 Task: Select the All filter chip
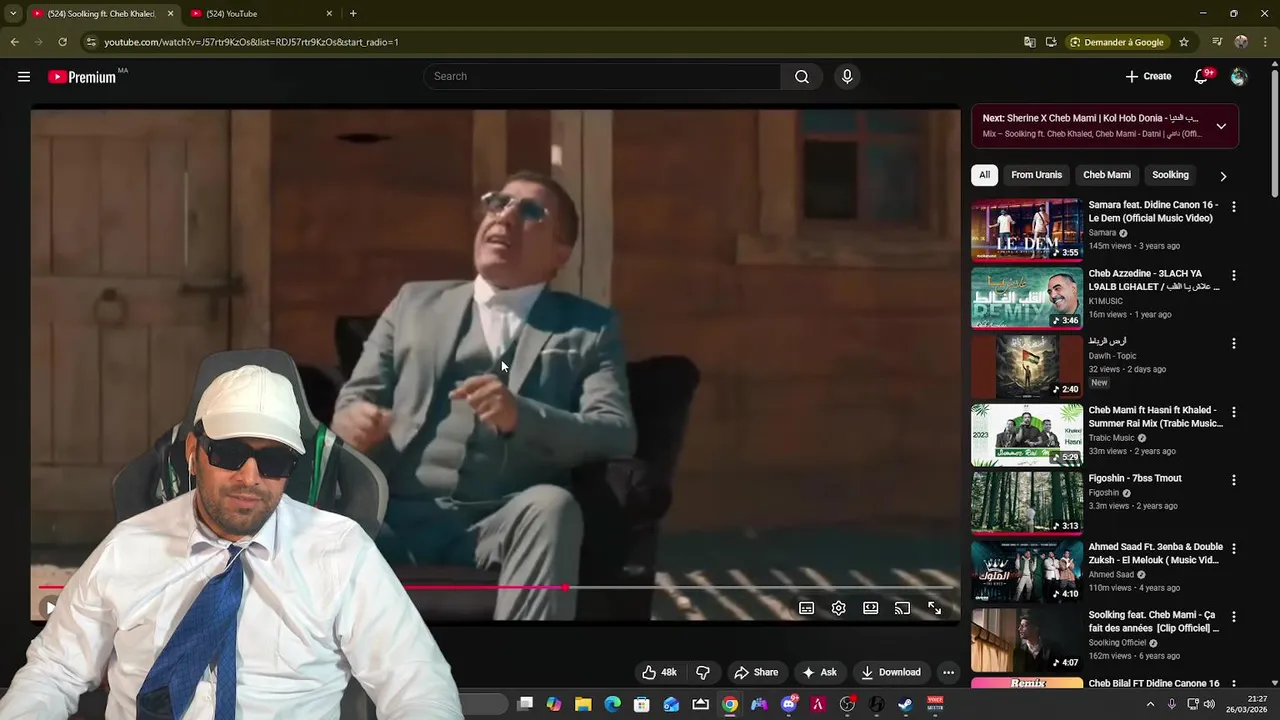pos(984,175)
